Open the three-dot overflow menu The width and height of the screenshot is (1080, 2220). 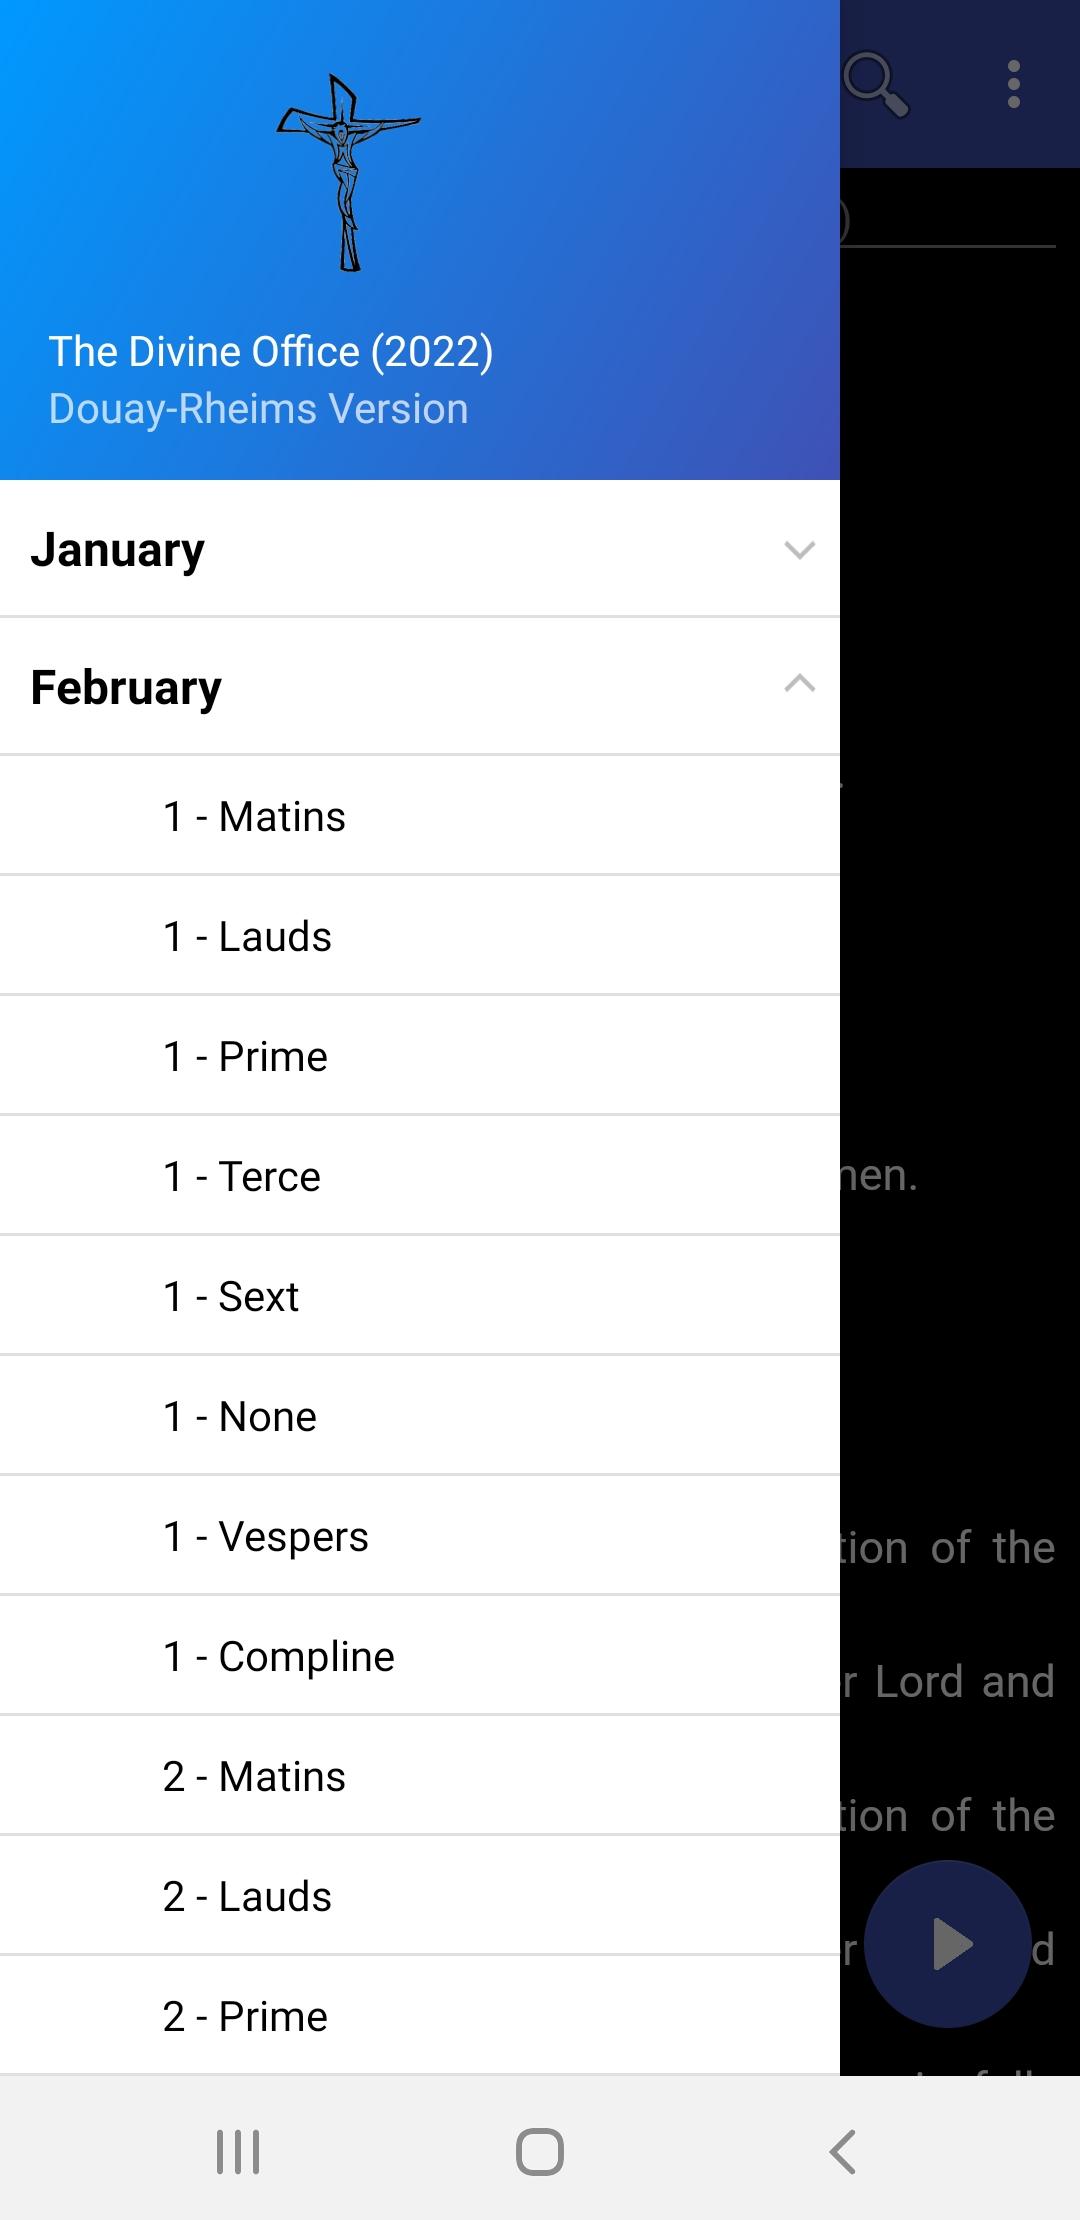point(1014,85)
